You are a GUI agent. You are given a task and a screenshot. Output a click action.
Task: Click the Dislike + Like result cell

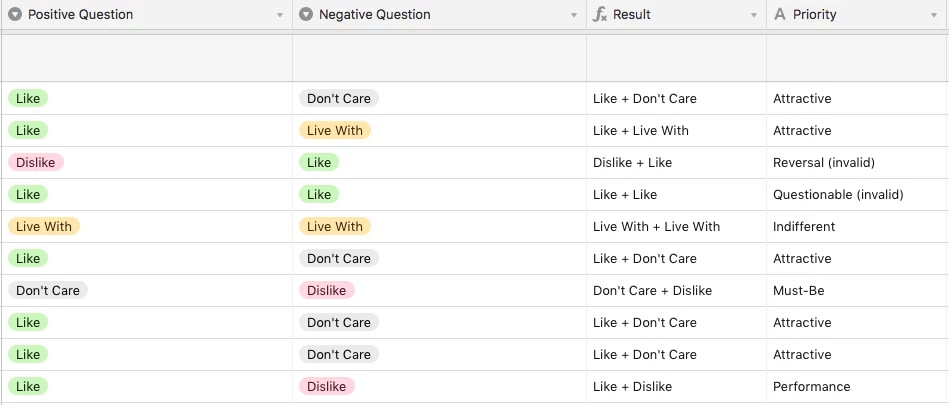tap(677, 162)
